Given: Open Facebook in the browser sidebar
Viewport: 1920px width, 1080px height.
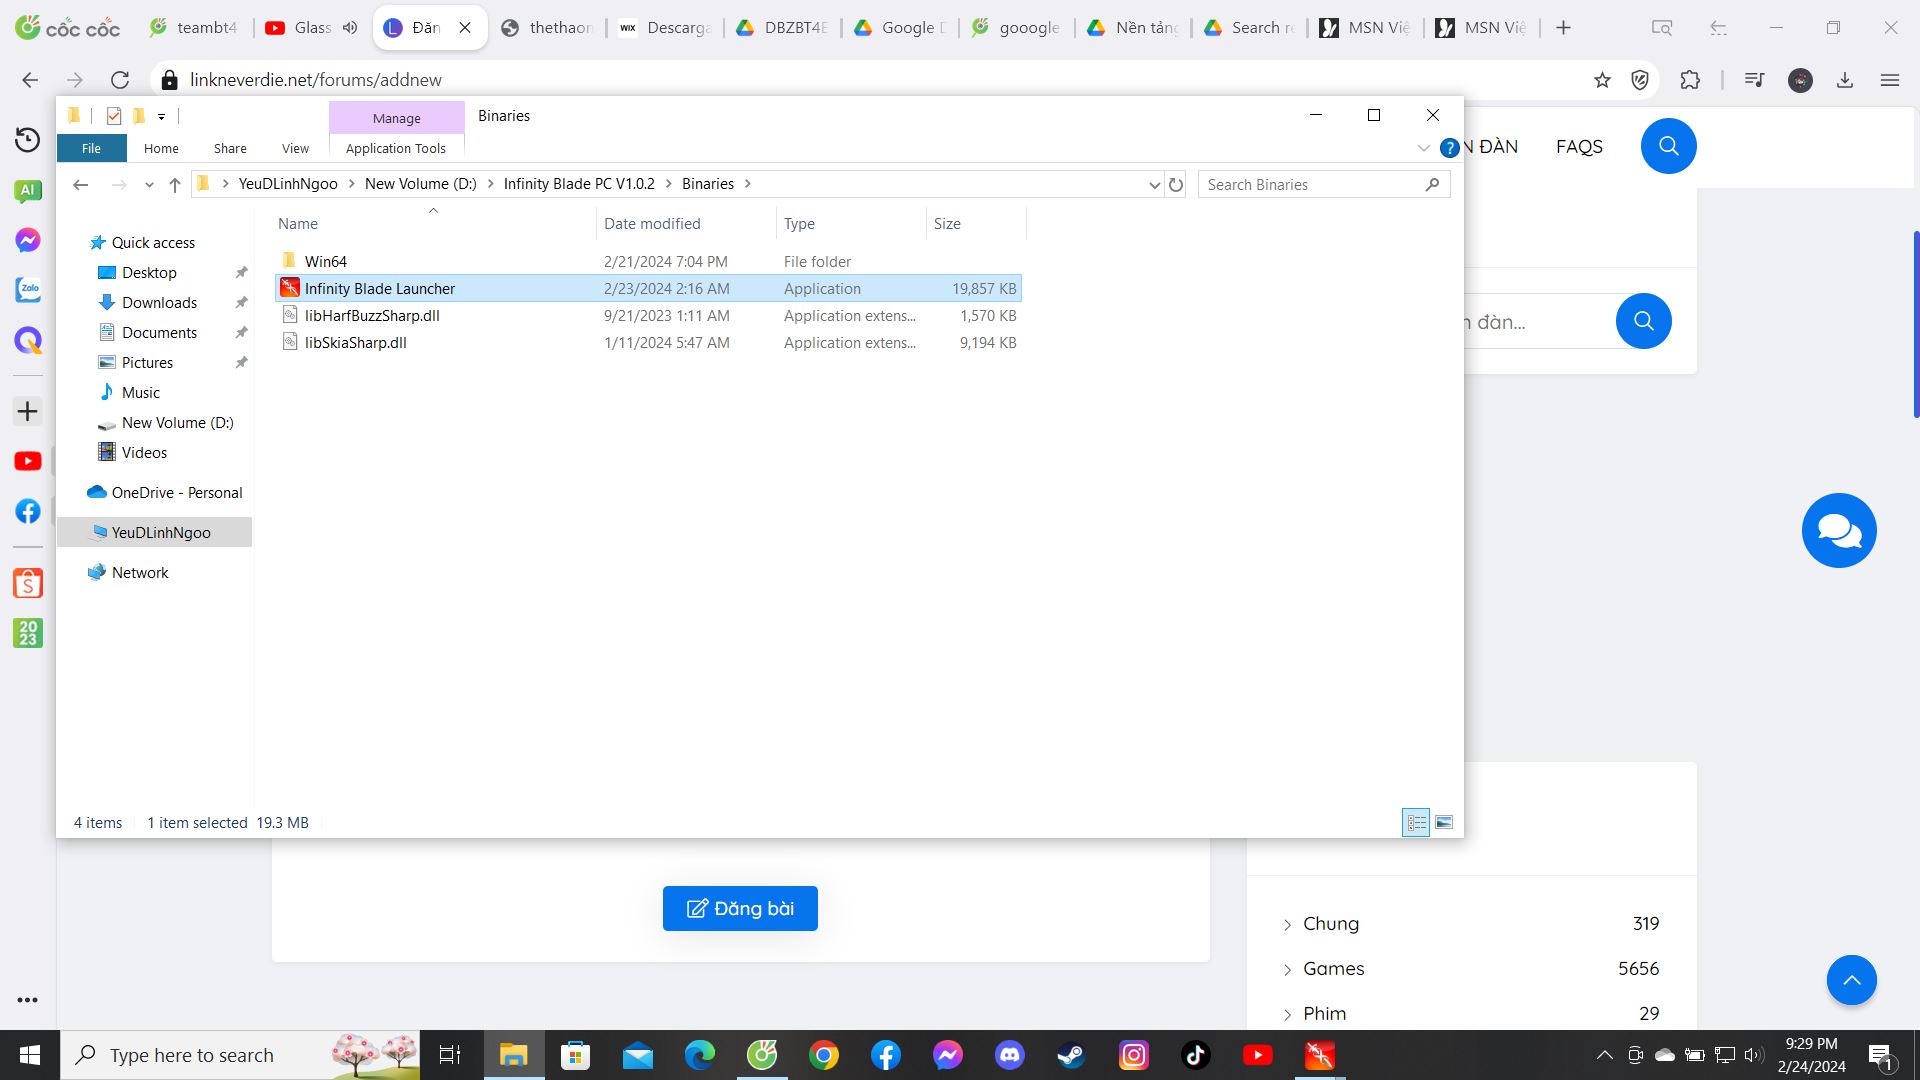Looking at the screenshot, I should (28, 511).
